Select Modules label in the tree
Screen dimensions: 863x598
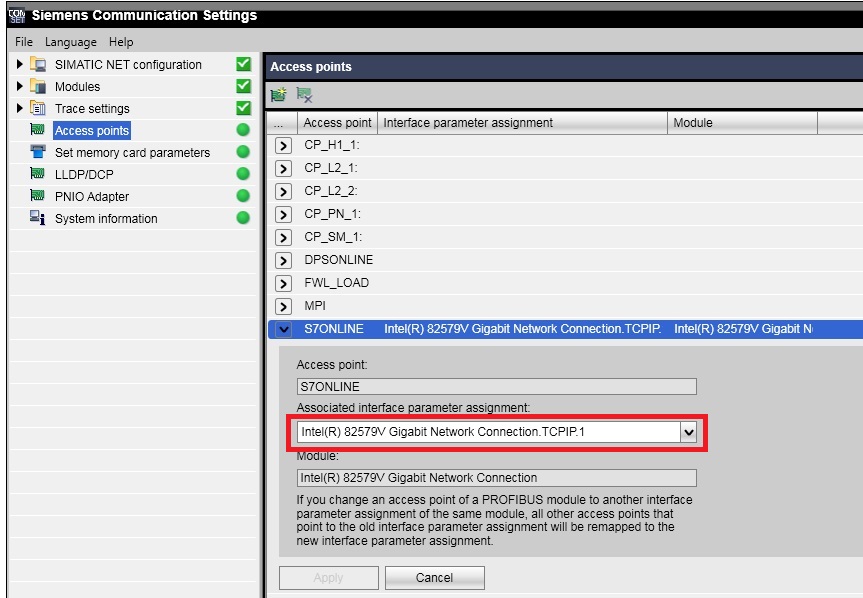tap(78, 86)
